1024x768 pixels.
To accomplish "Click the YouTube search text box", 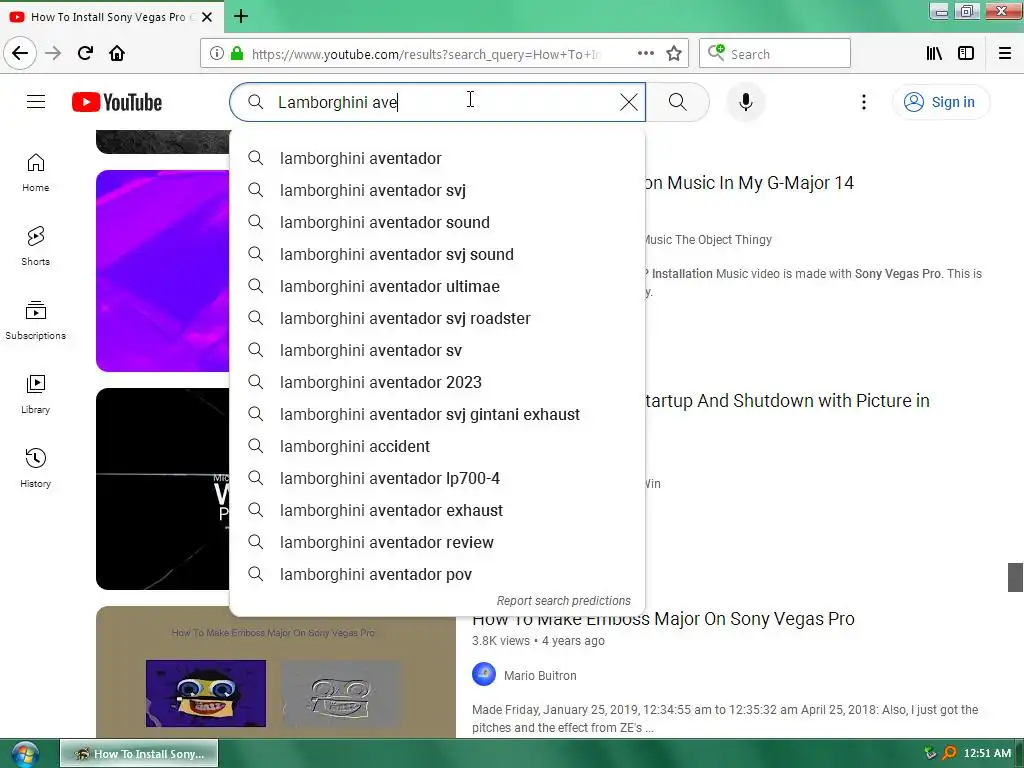I will (438, 102).
